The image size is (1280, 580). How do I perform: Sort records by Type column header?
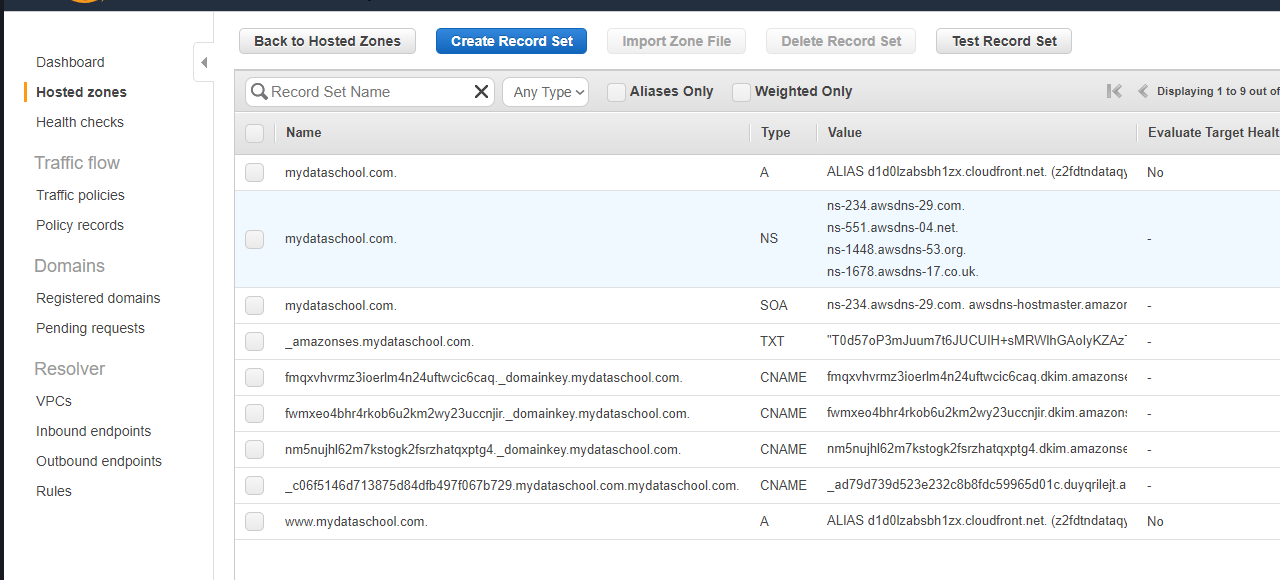[x=775, y=132]
